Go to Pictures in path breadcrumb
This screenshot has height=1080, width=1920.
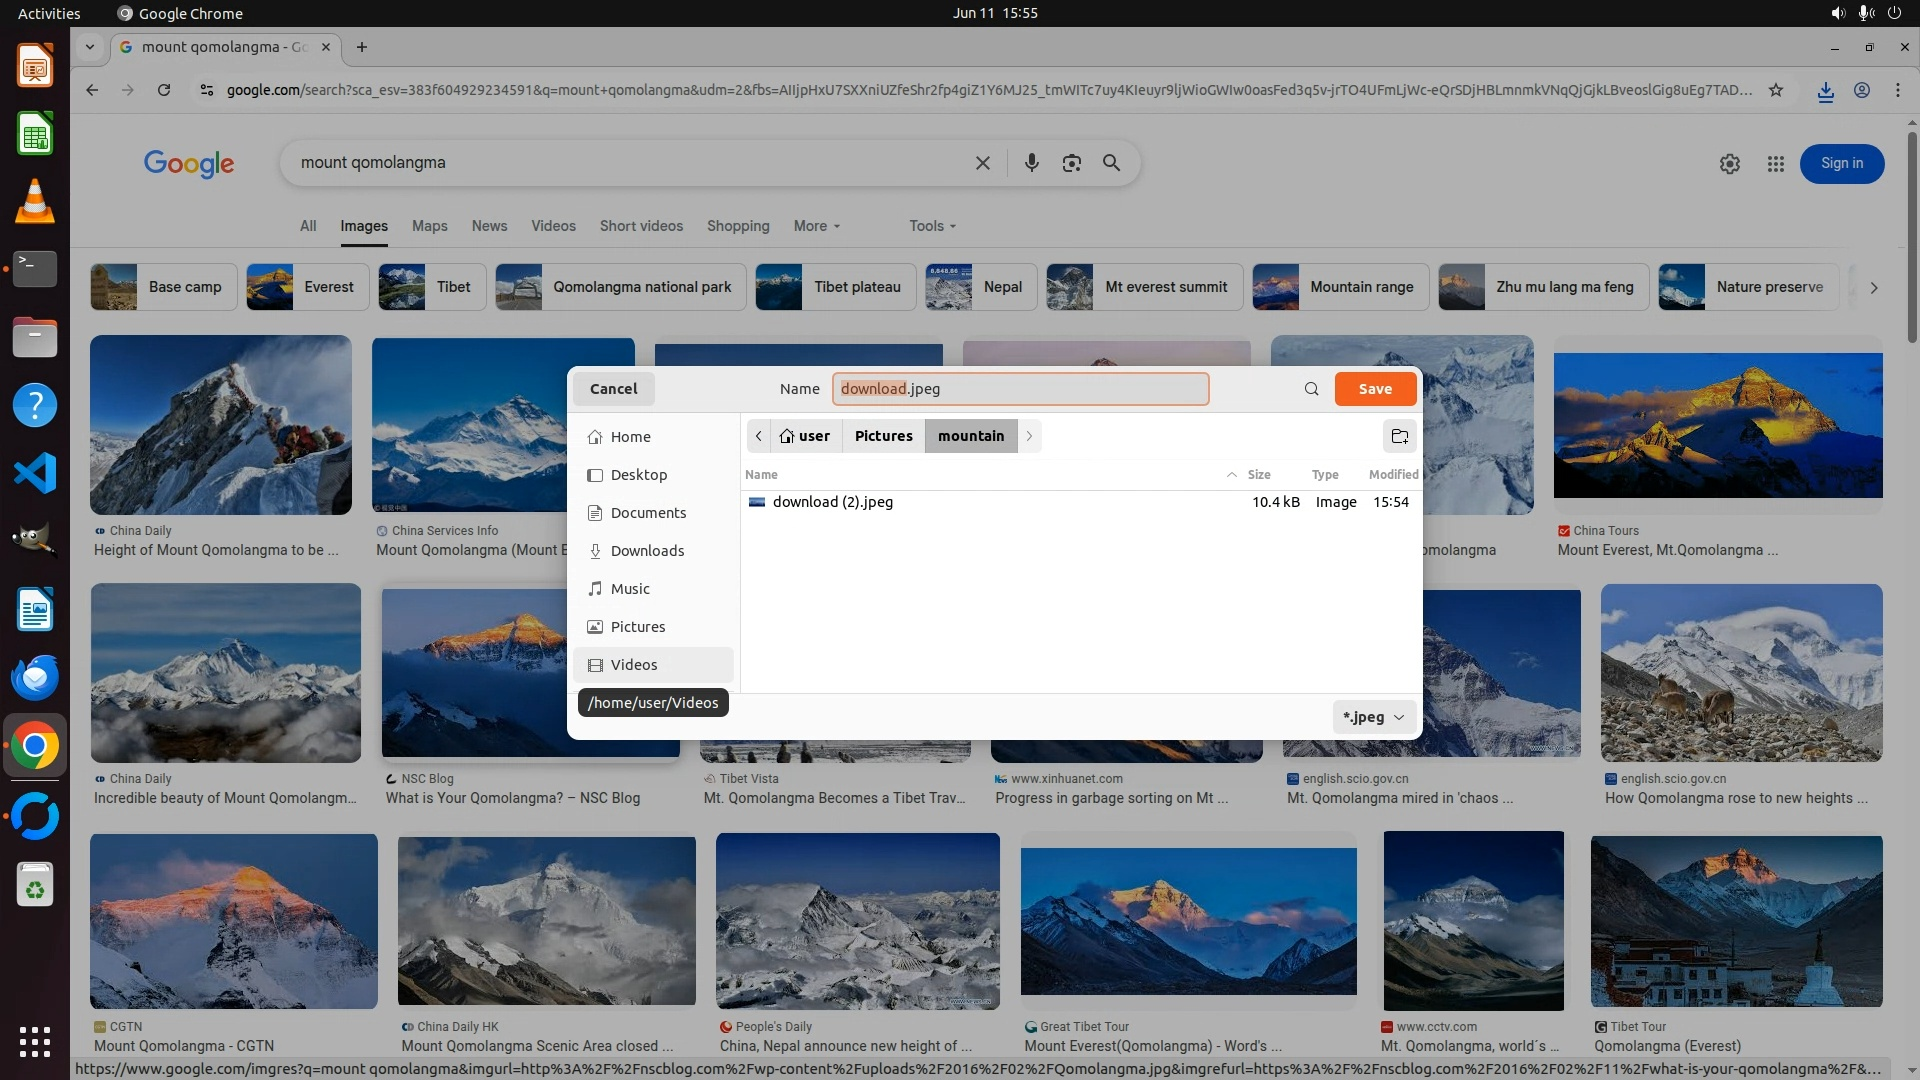pyautogui.click(x=883, y=436)
